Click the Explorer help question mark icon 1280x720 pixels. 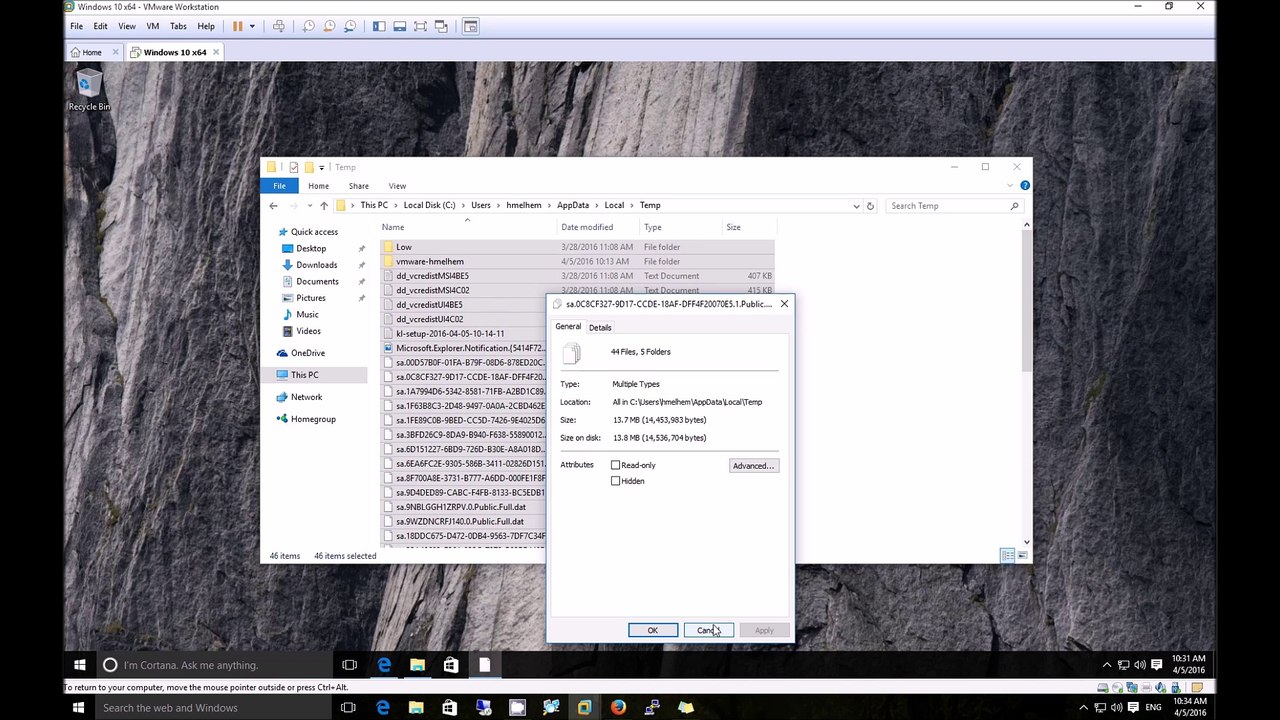click(x=1024, y=186)
